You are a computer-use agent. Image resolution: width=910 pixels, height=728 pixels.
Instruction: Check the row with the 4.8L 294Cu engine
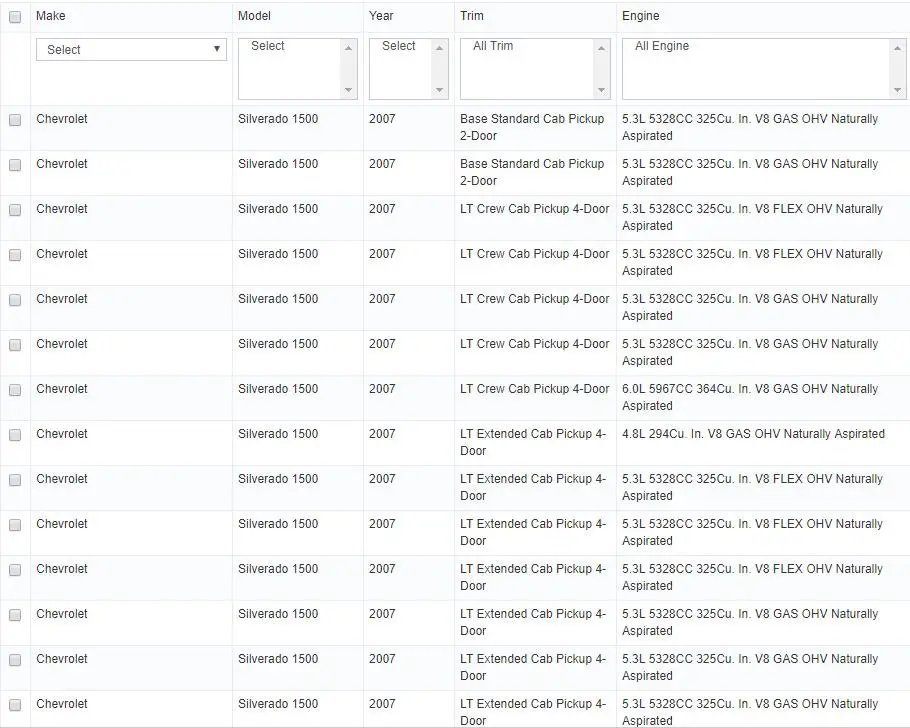coord(15,435)
